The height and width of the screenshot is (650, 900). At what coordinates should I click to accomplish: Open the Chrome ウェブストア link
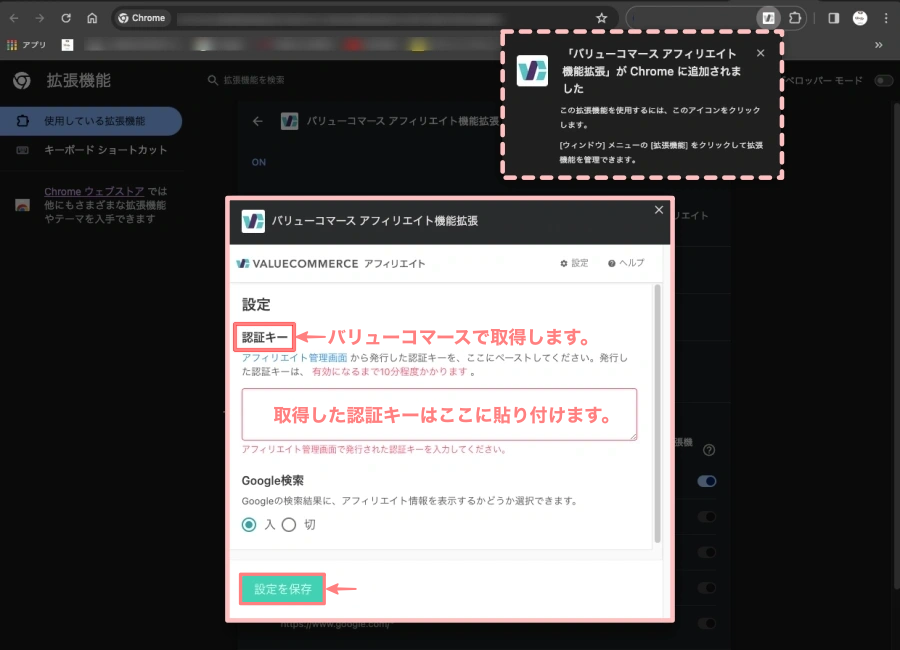[94, 191]
